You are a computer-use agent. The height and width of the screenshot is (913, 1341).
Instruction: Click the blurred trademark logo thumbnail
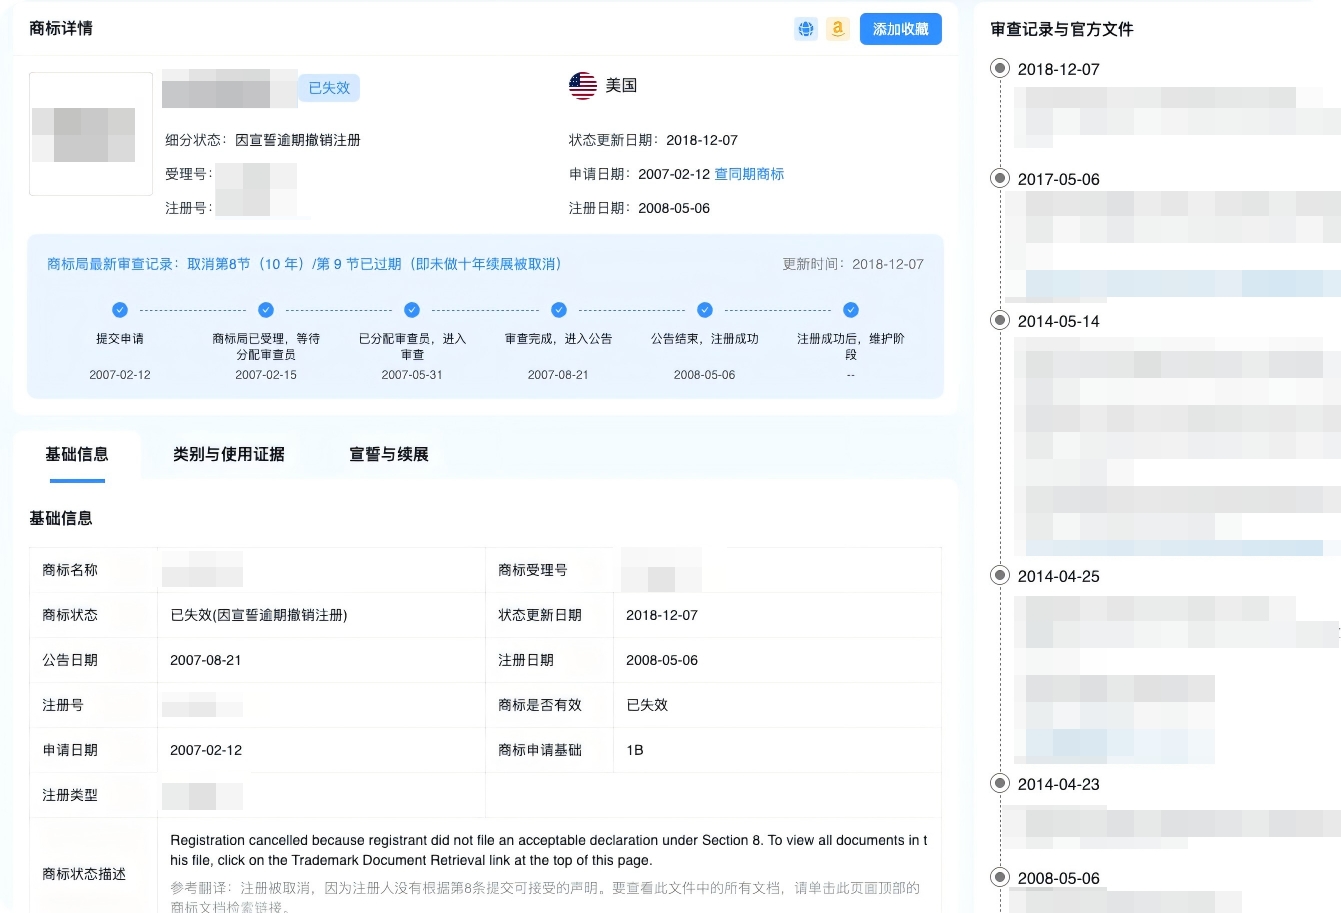point(91,134)
